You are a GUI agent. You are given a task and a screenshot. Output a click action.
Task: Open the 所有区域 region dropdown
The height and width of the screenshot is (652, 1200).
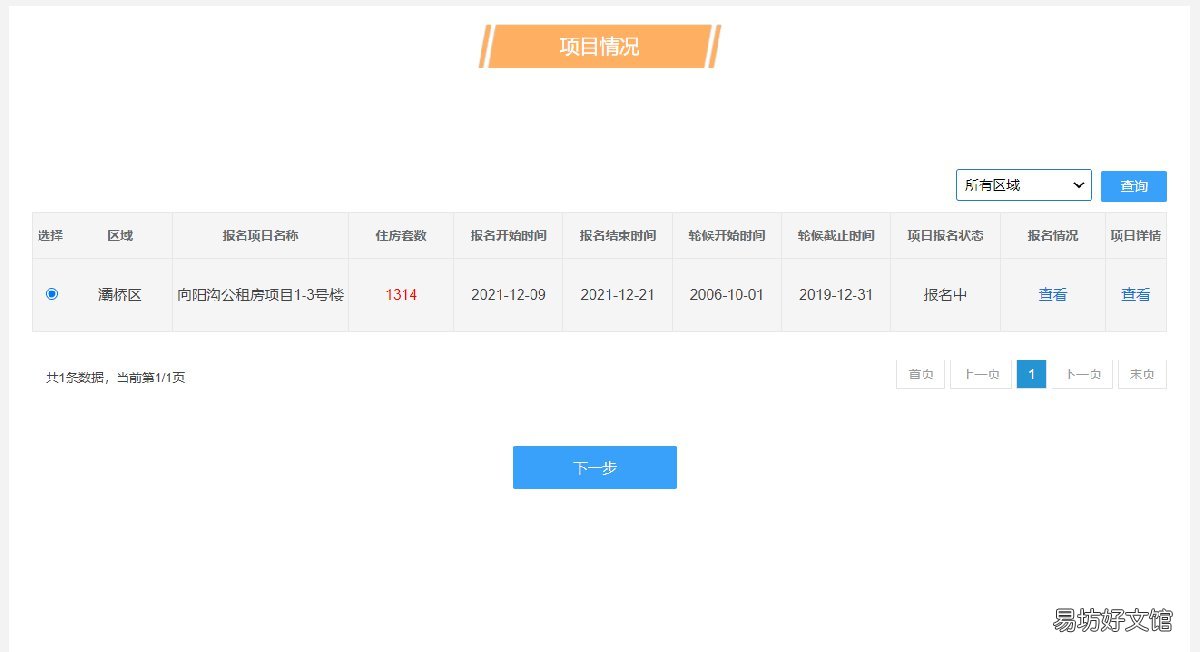click(1023, 185)
